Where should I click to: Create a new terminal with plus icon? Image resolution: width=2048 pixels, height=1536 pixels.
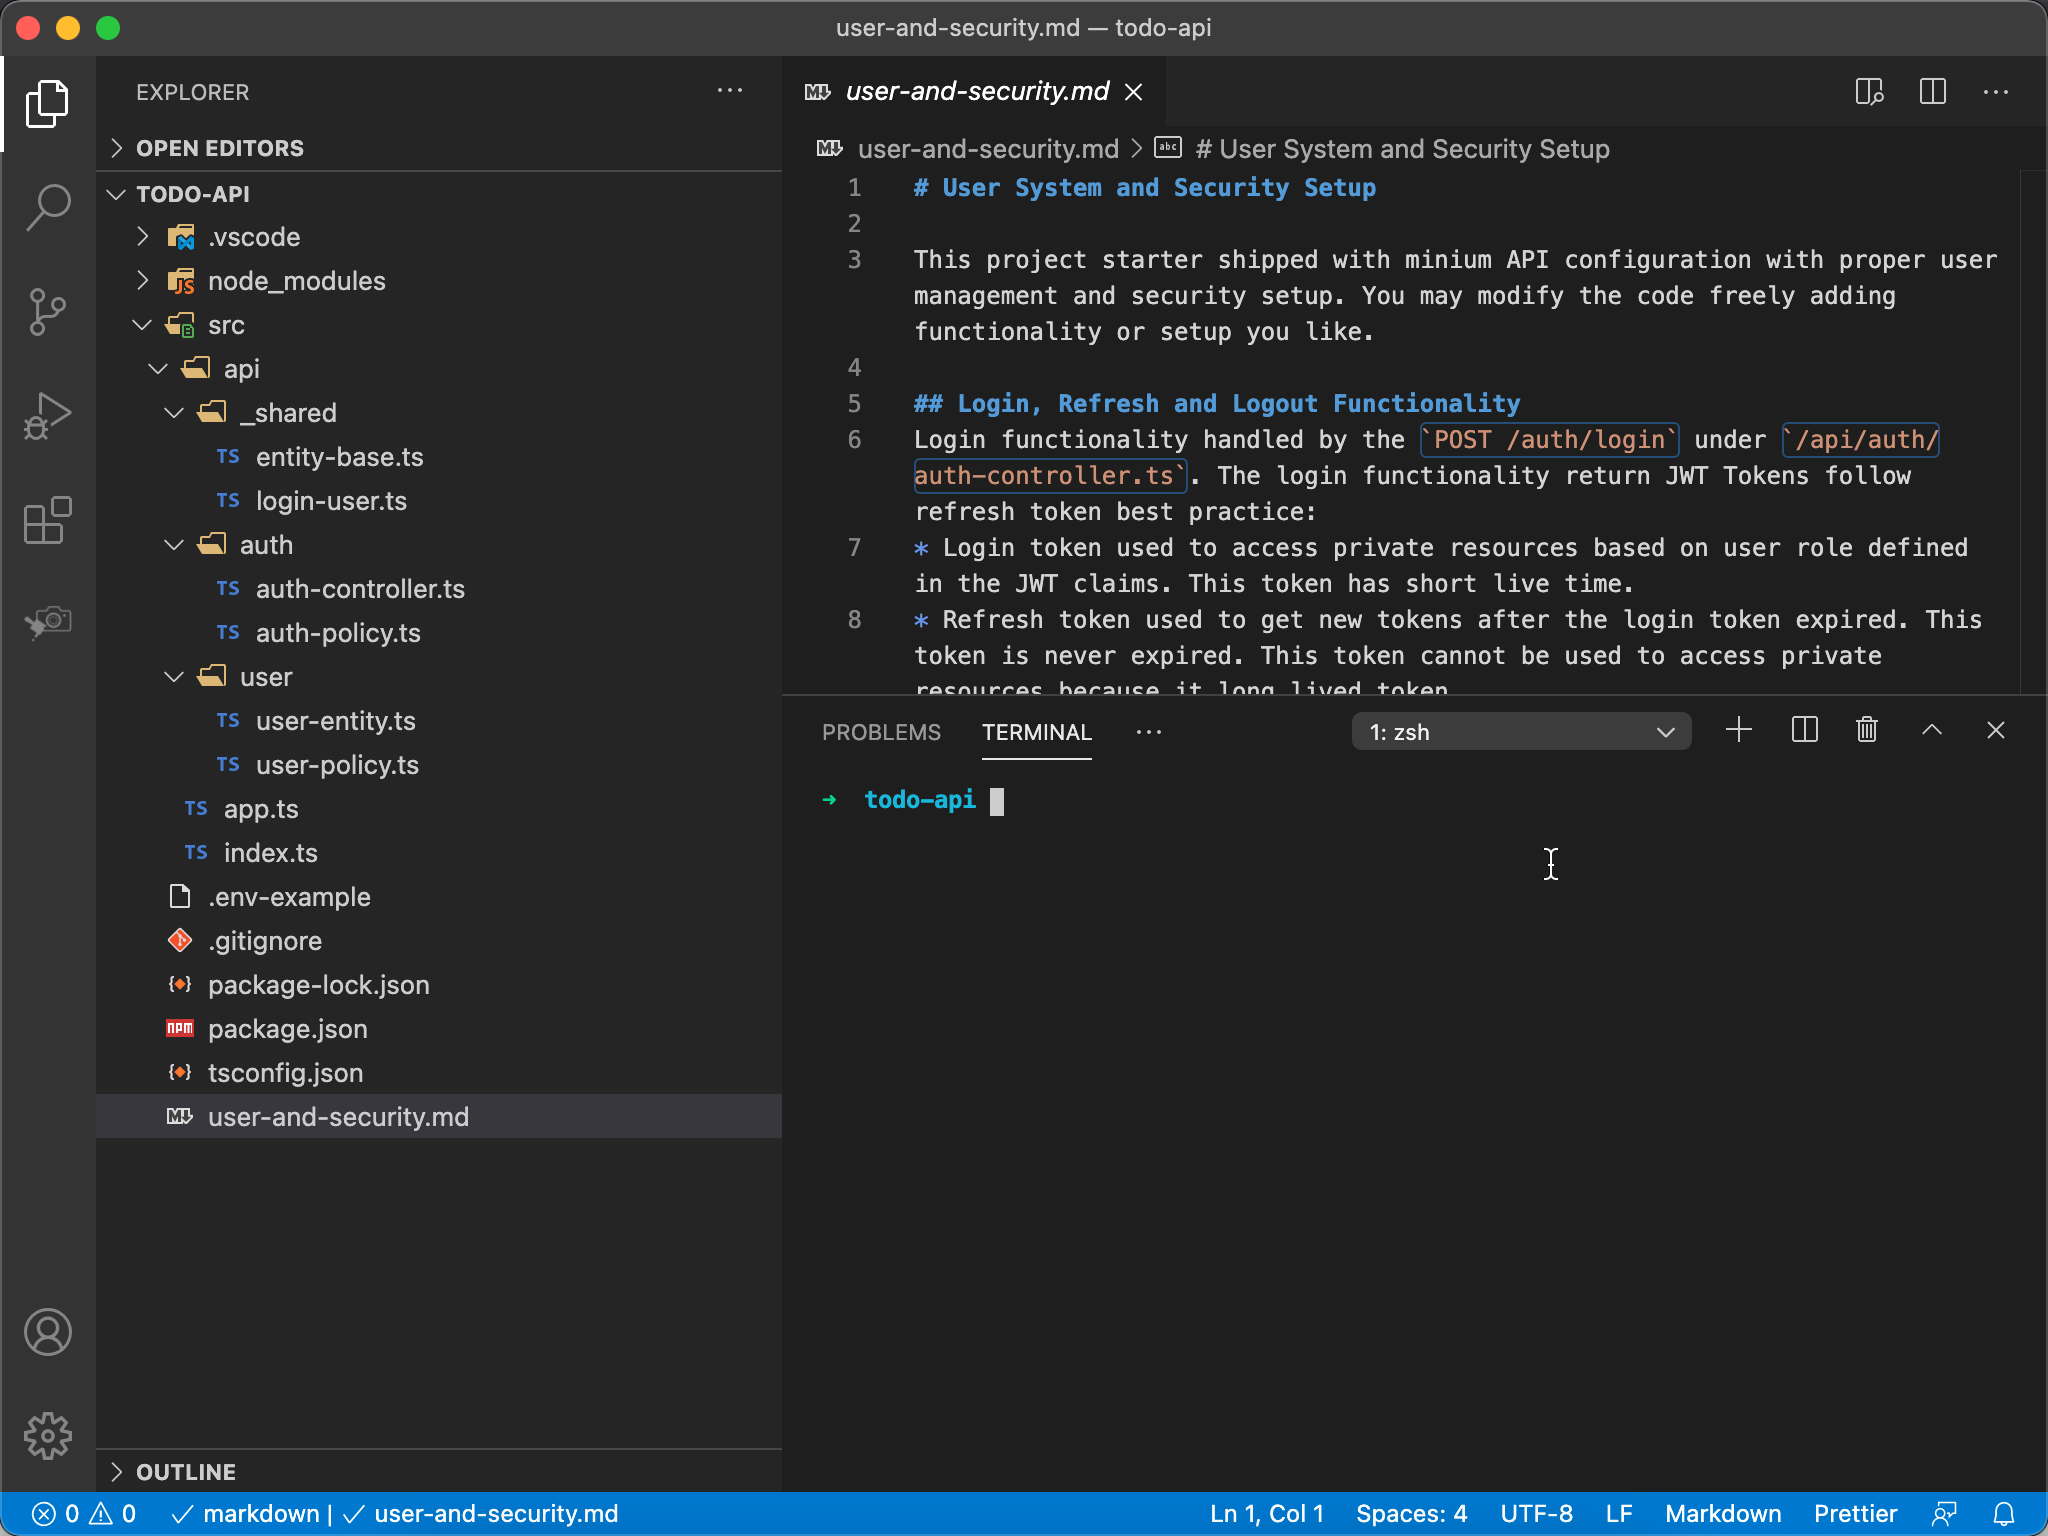click(1739, 730)
